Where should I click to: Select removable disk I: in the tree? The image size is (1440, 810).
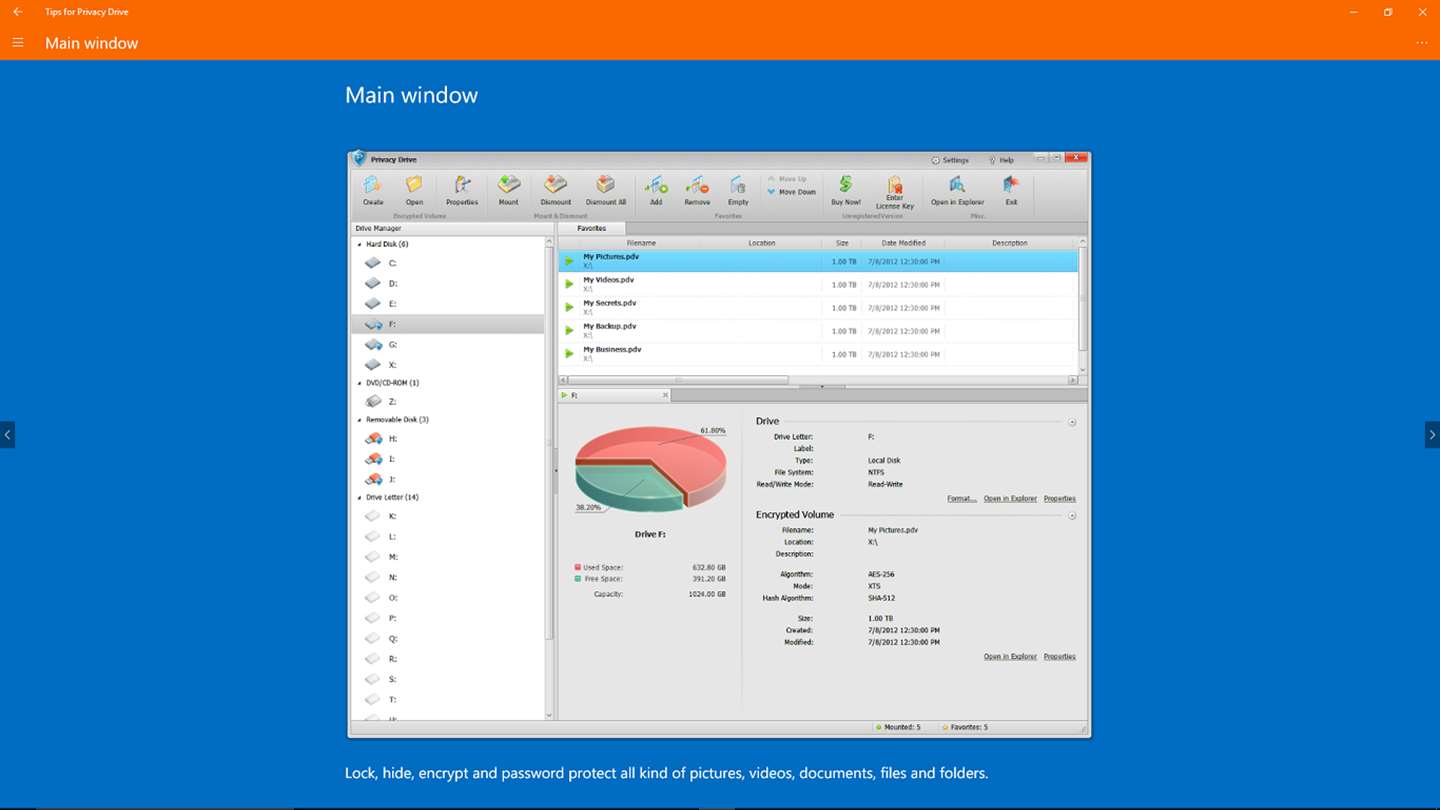tap(447, 459)
